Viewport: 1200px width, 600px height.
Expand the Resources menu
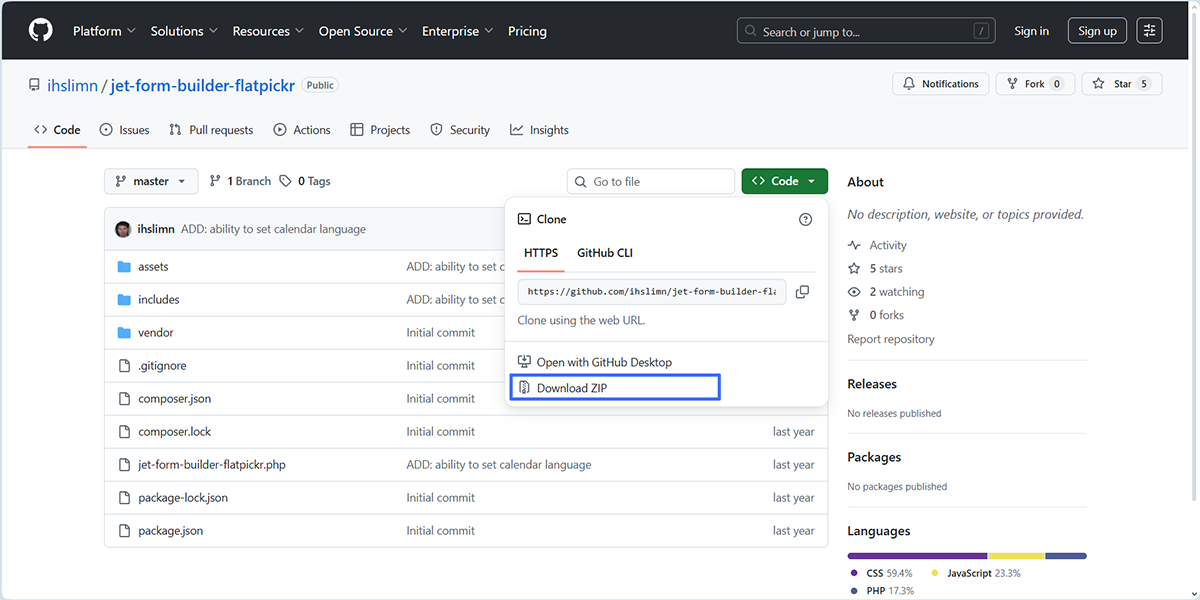[x=268, y=31]
